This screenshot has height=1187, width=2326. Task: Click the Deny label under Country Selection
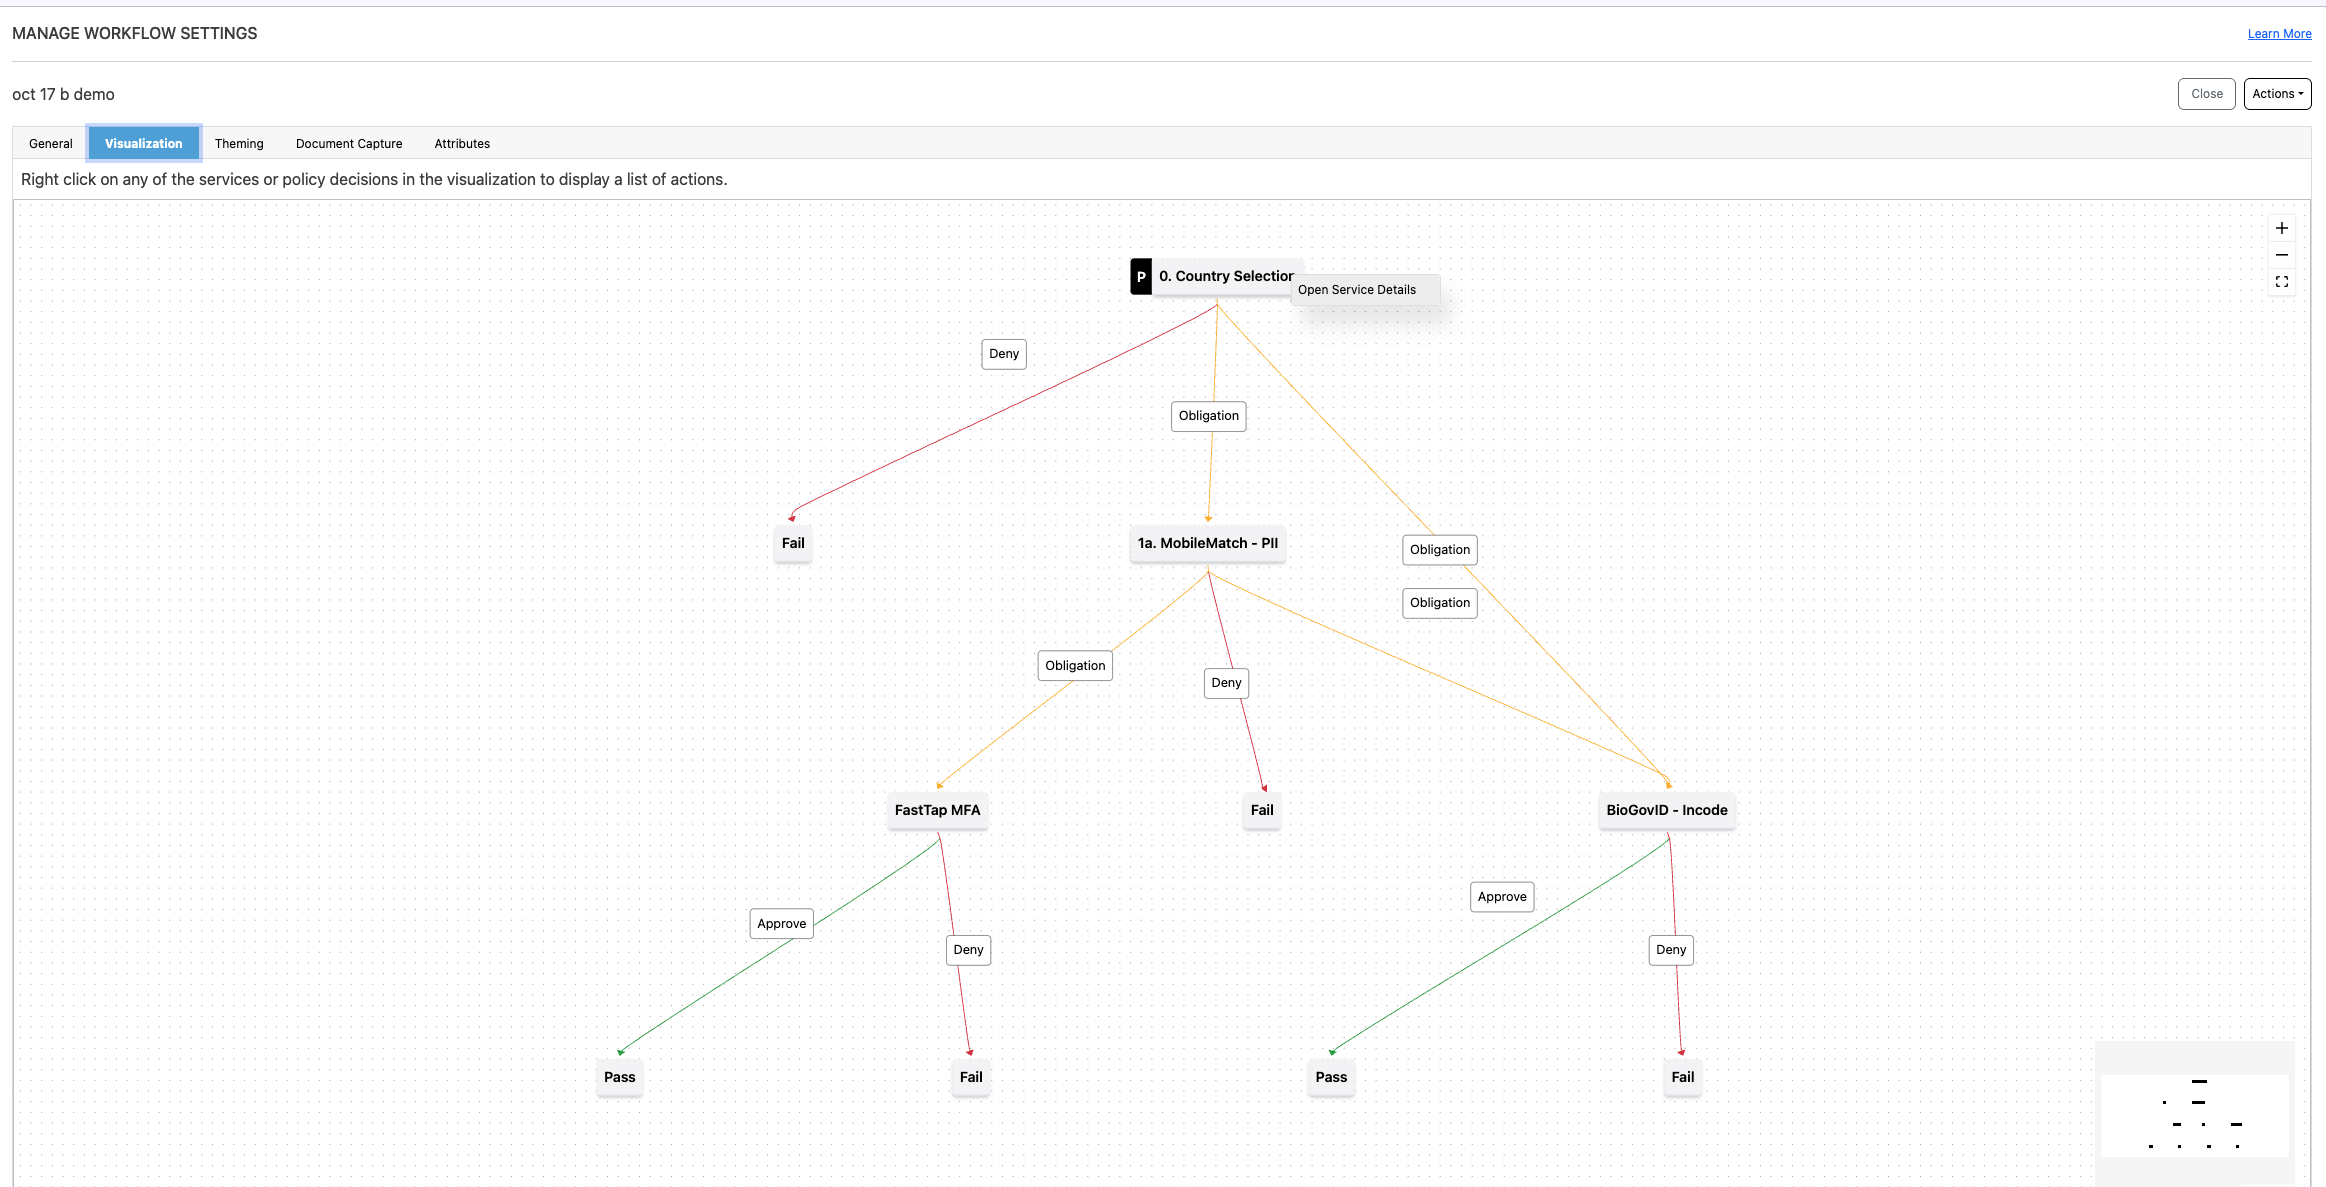pos(1003,354)
